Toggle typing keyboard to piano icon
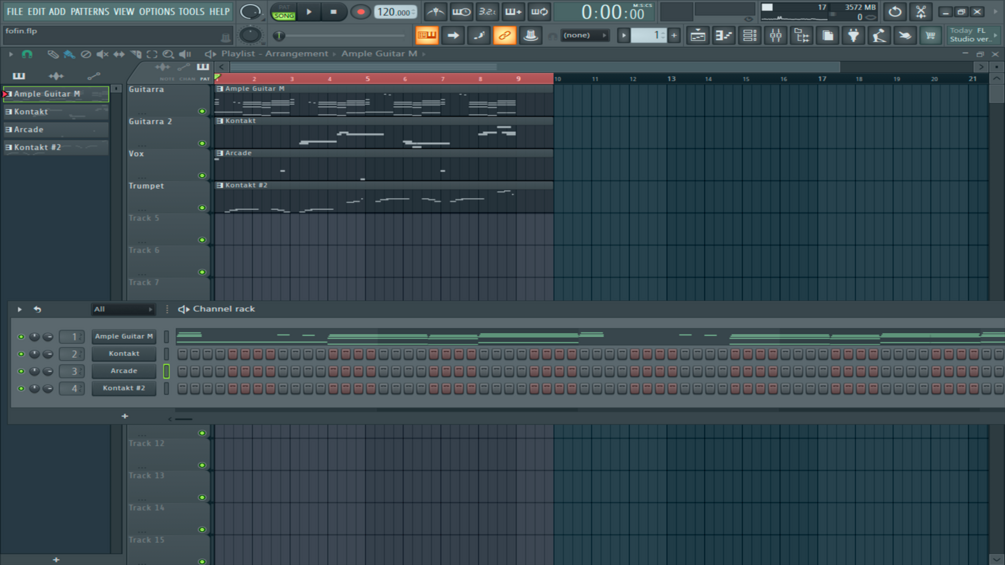Screen dimensions: 1005x565 click(427, 35)
